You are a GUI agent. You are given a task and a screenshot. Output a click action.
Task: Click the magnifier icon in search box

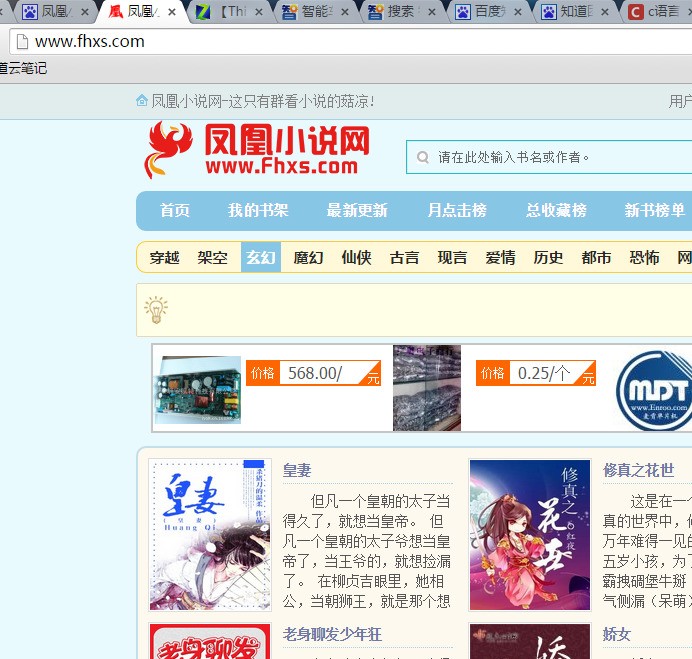422,157
